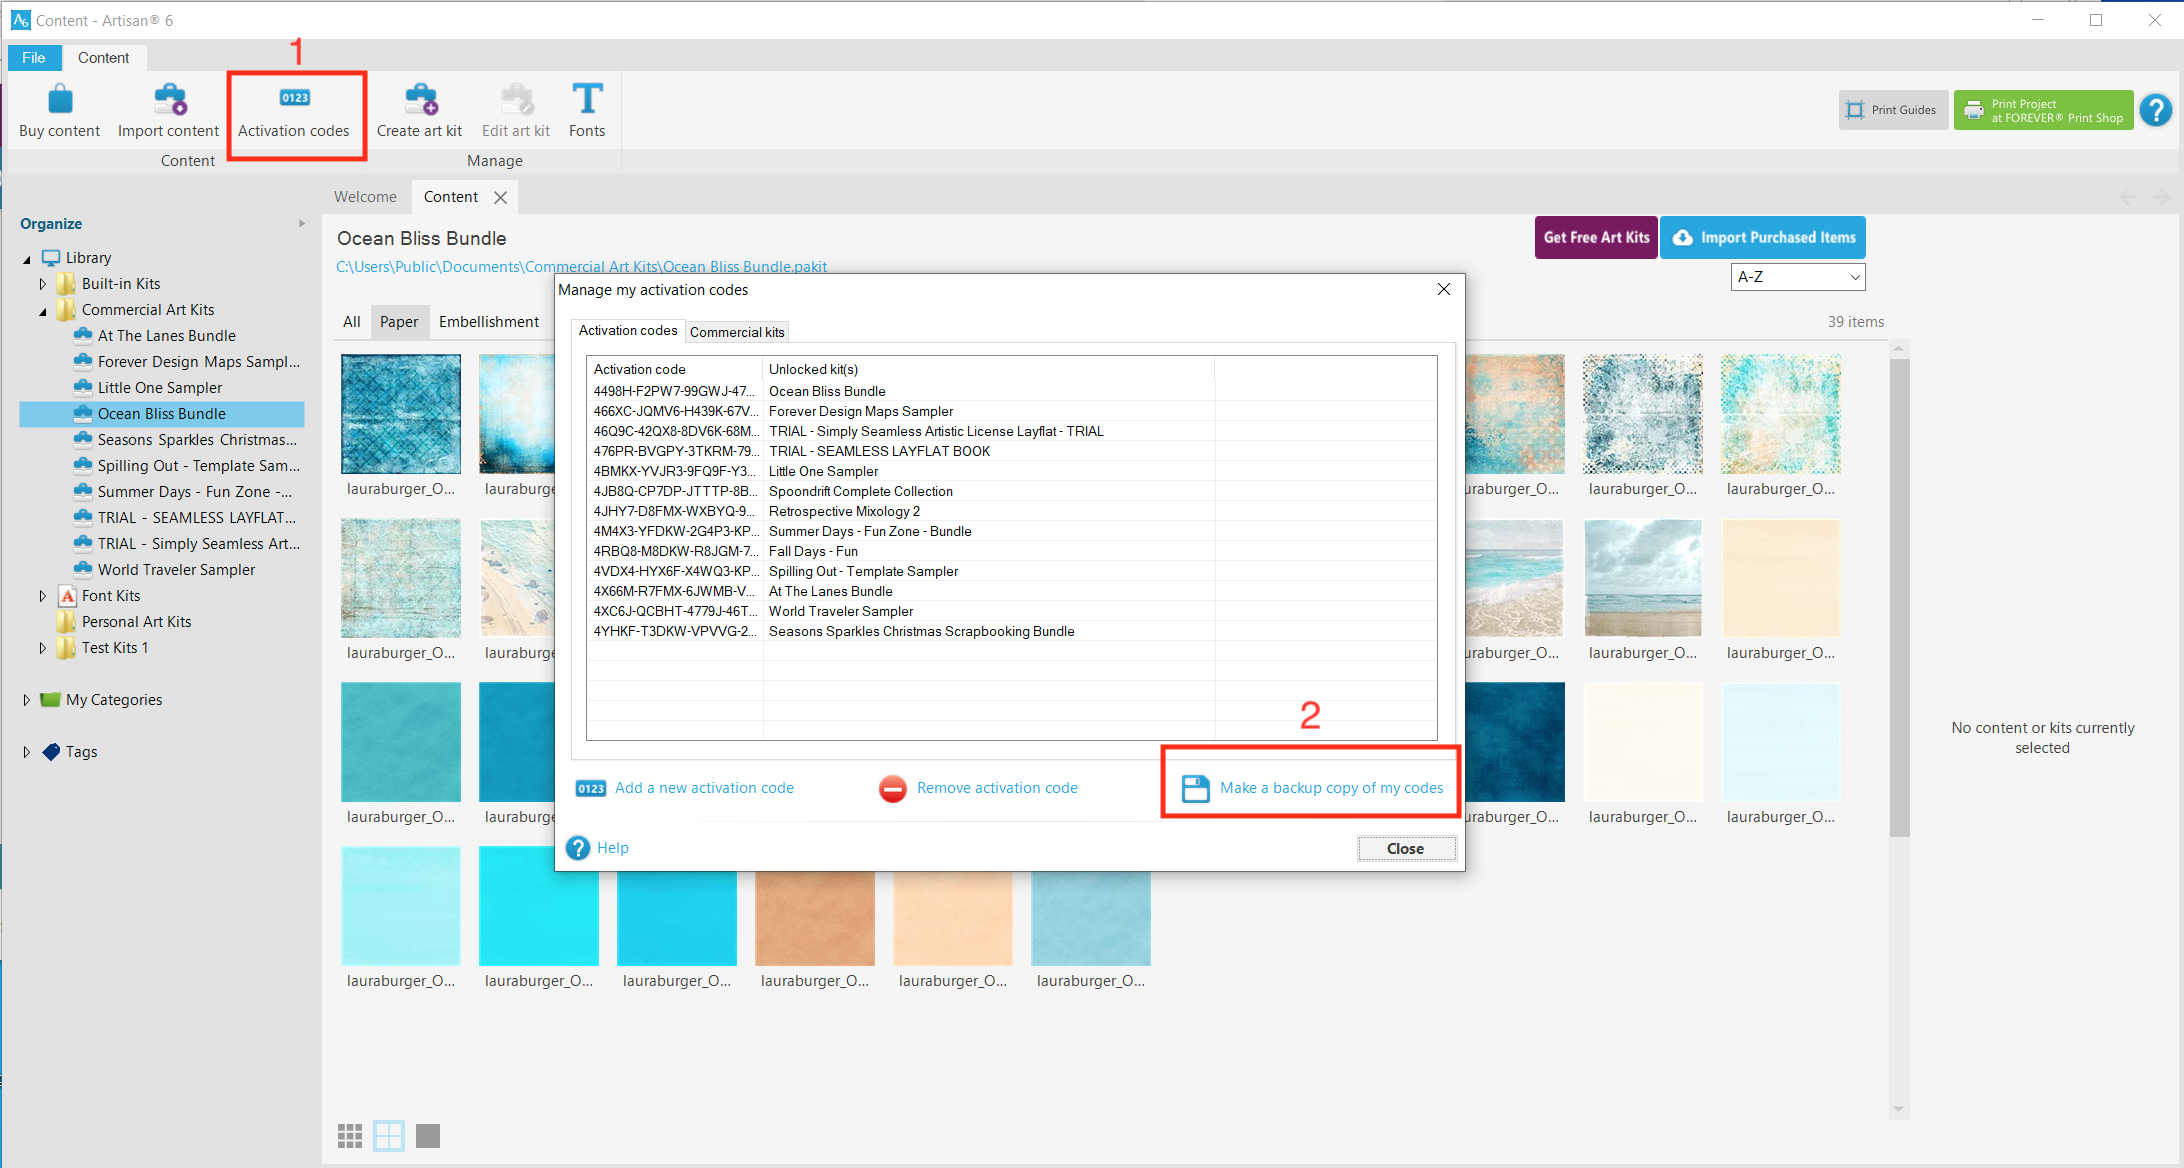Close the Content tab
This screenshot has height=1168, width=2184.
(x=500, y=198)
